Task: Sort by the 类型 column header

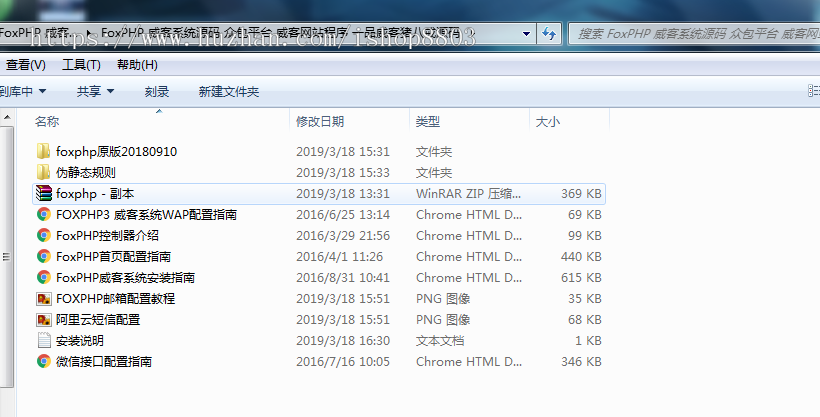Action: pos(470,121)
